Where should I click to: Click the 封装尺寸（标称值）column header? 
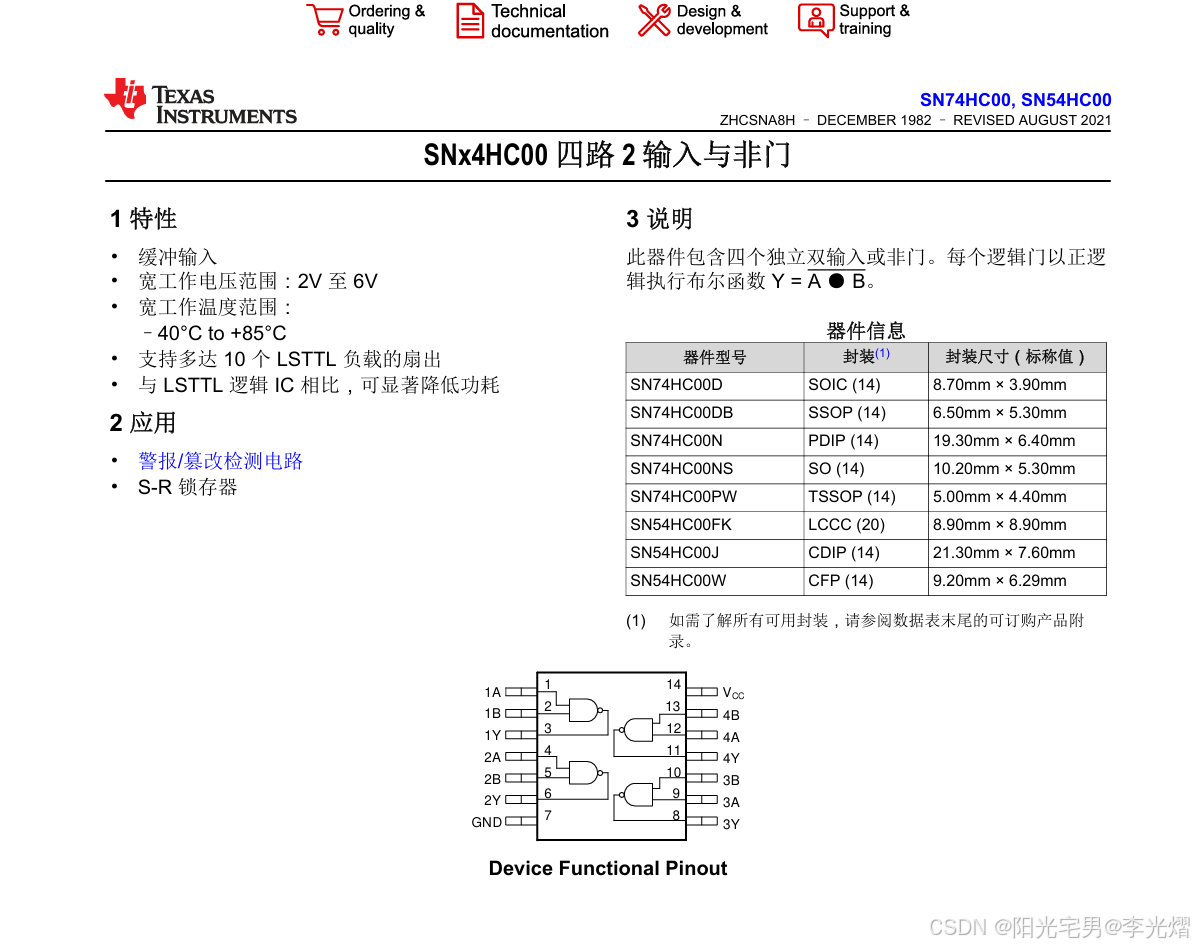(1017, 357)
